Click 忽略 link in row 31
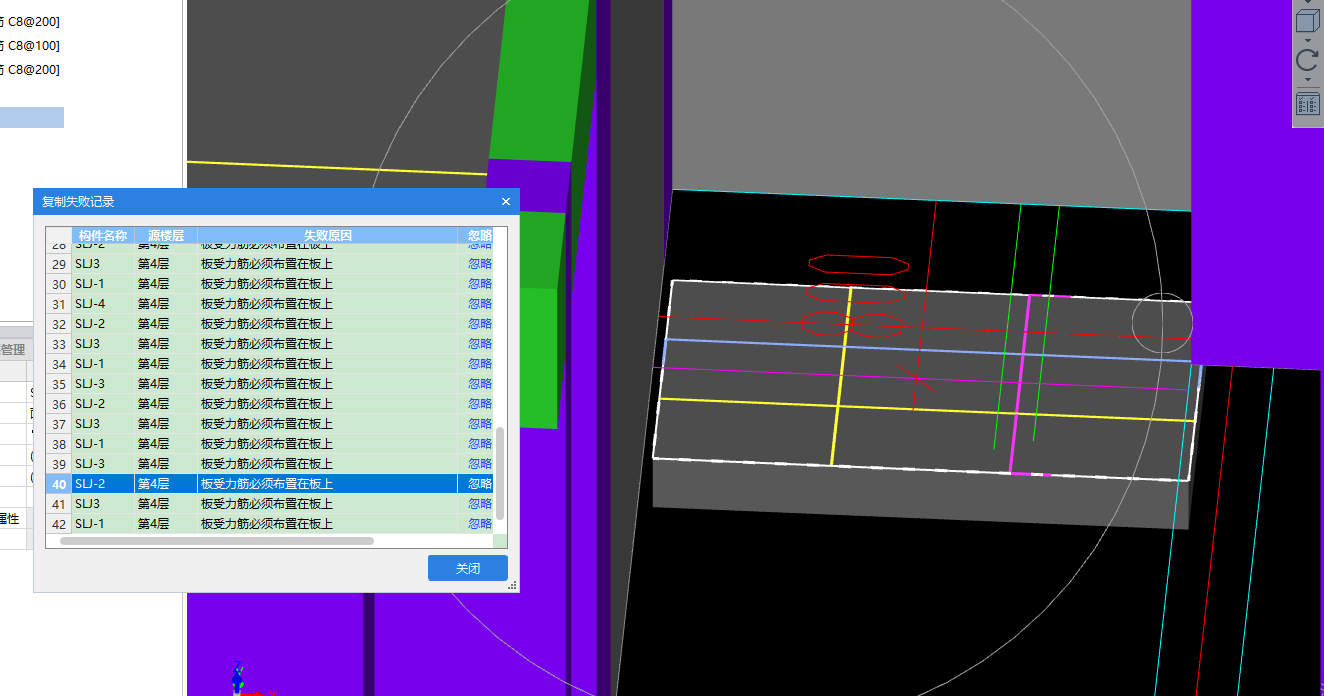Image resolution: width=1324 pixels, height=696 pixels. [480, 304]
